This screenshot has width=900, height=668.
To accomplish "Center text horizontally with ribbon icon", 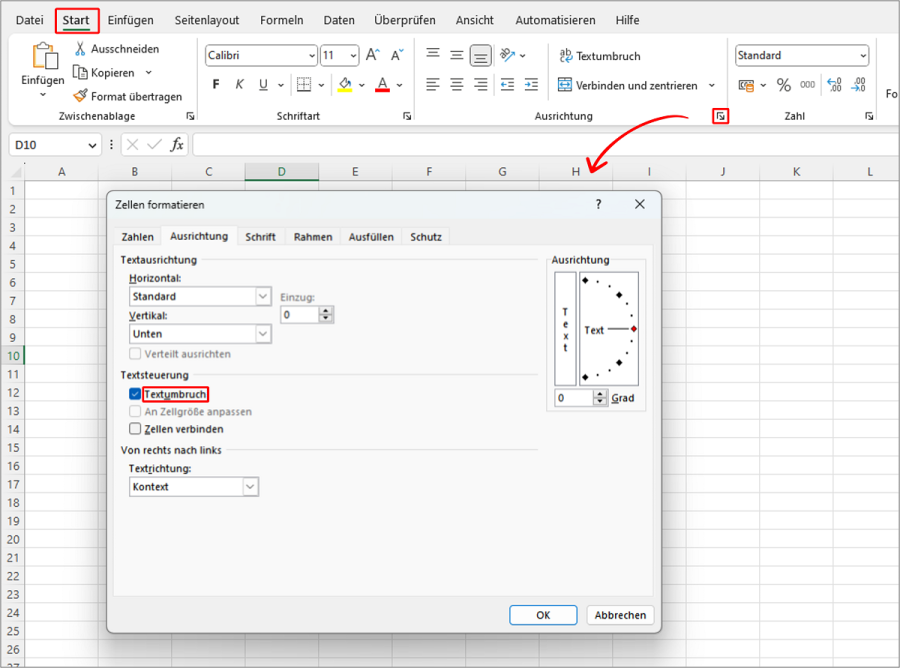I will (456, 85).
